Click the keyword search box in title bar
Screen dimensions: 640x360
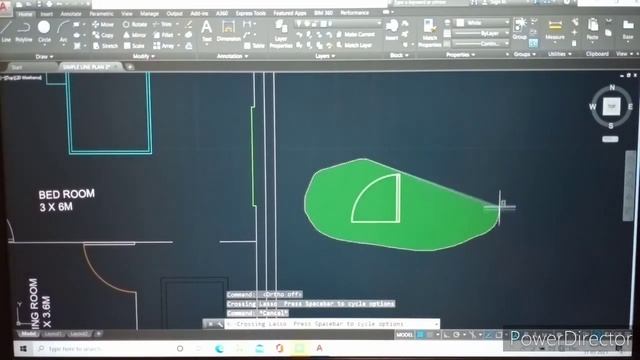coord(429,3)
